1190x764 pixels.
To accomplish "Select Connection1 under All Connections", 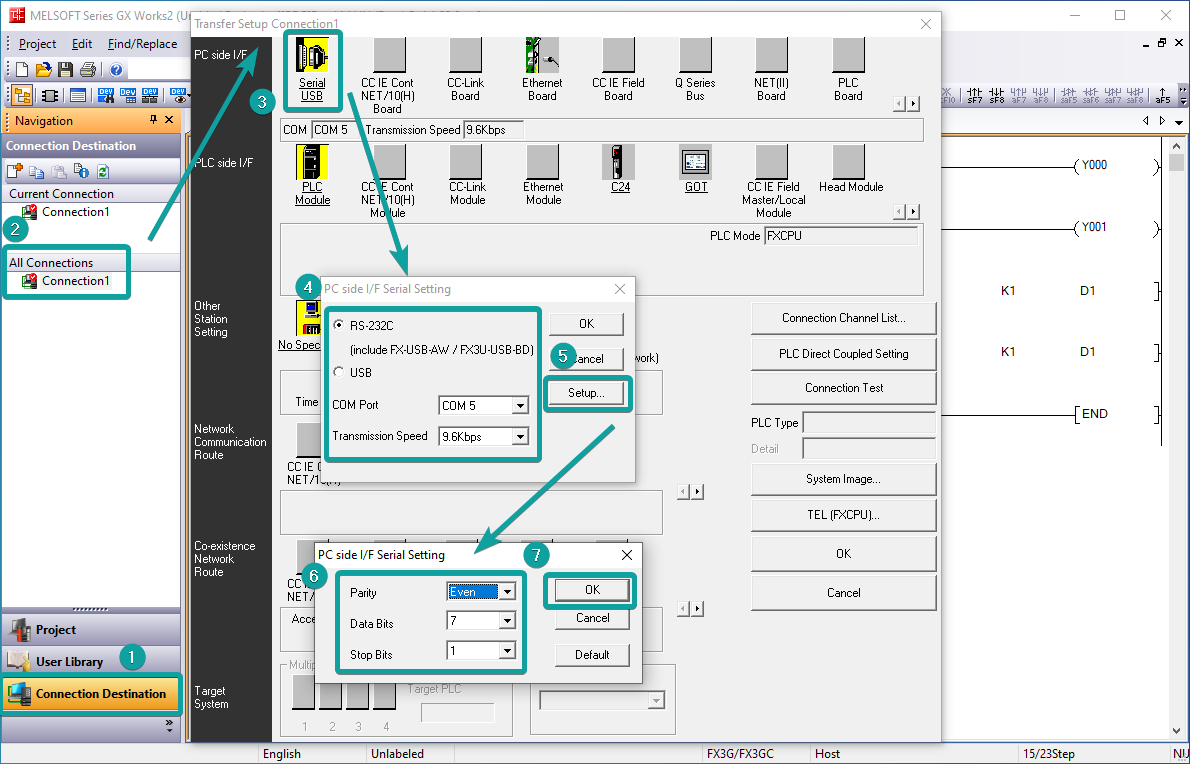I will point(75,281).
